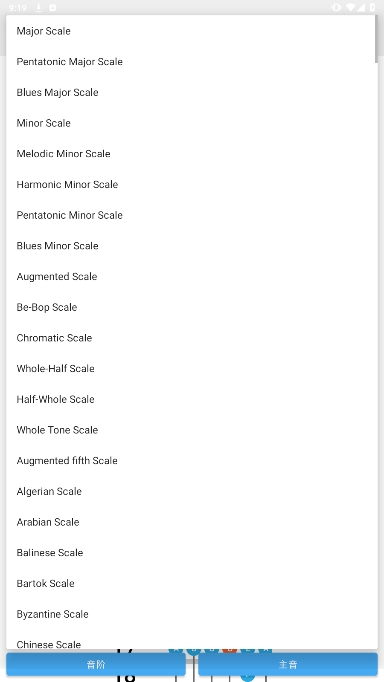Open the 主音 root note dropdown button

coord(287,664)
